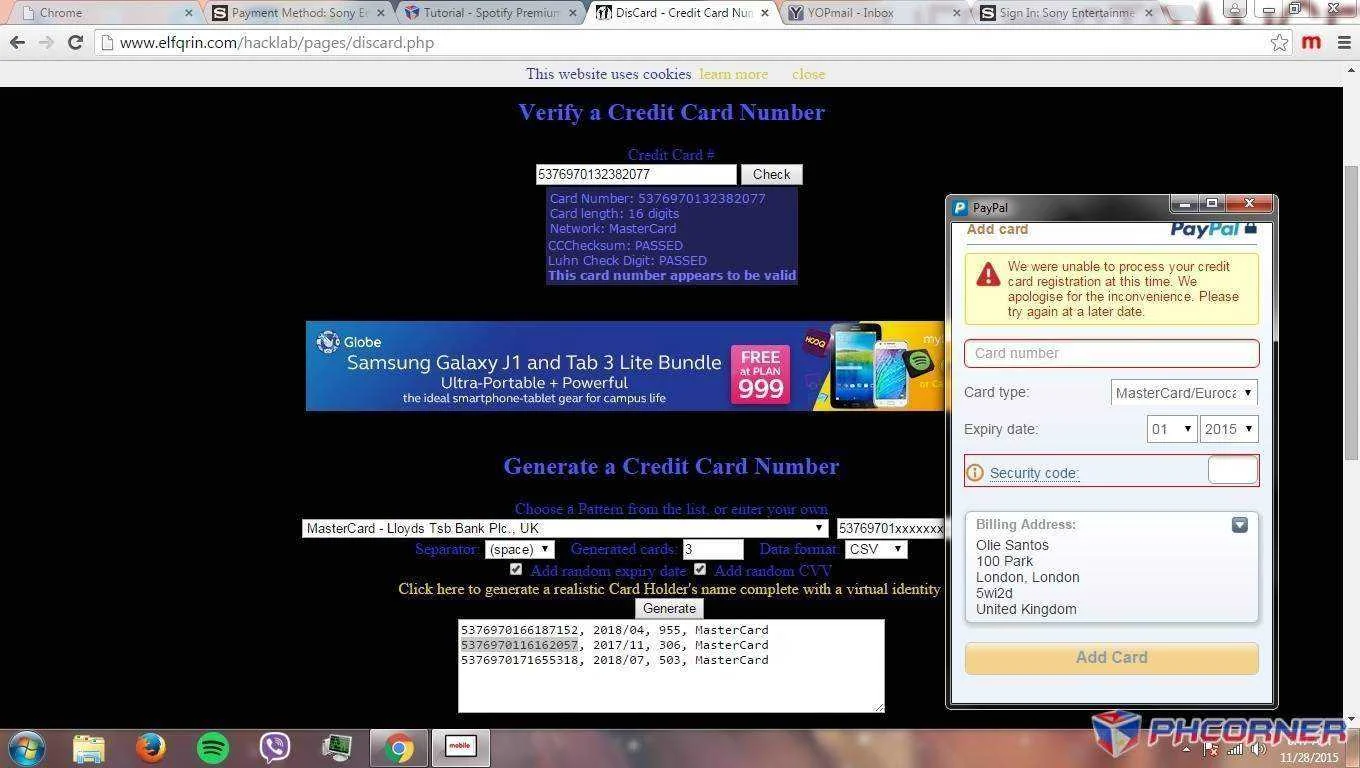The image size is (1360, 768).
Task: Open the Chrome hamburger menu
Action: tap(1343, 43)
